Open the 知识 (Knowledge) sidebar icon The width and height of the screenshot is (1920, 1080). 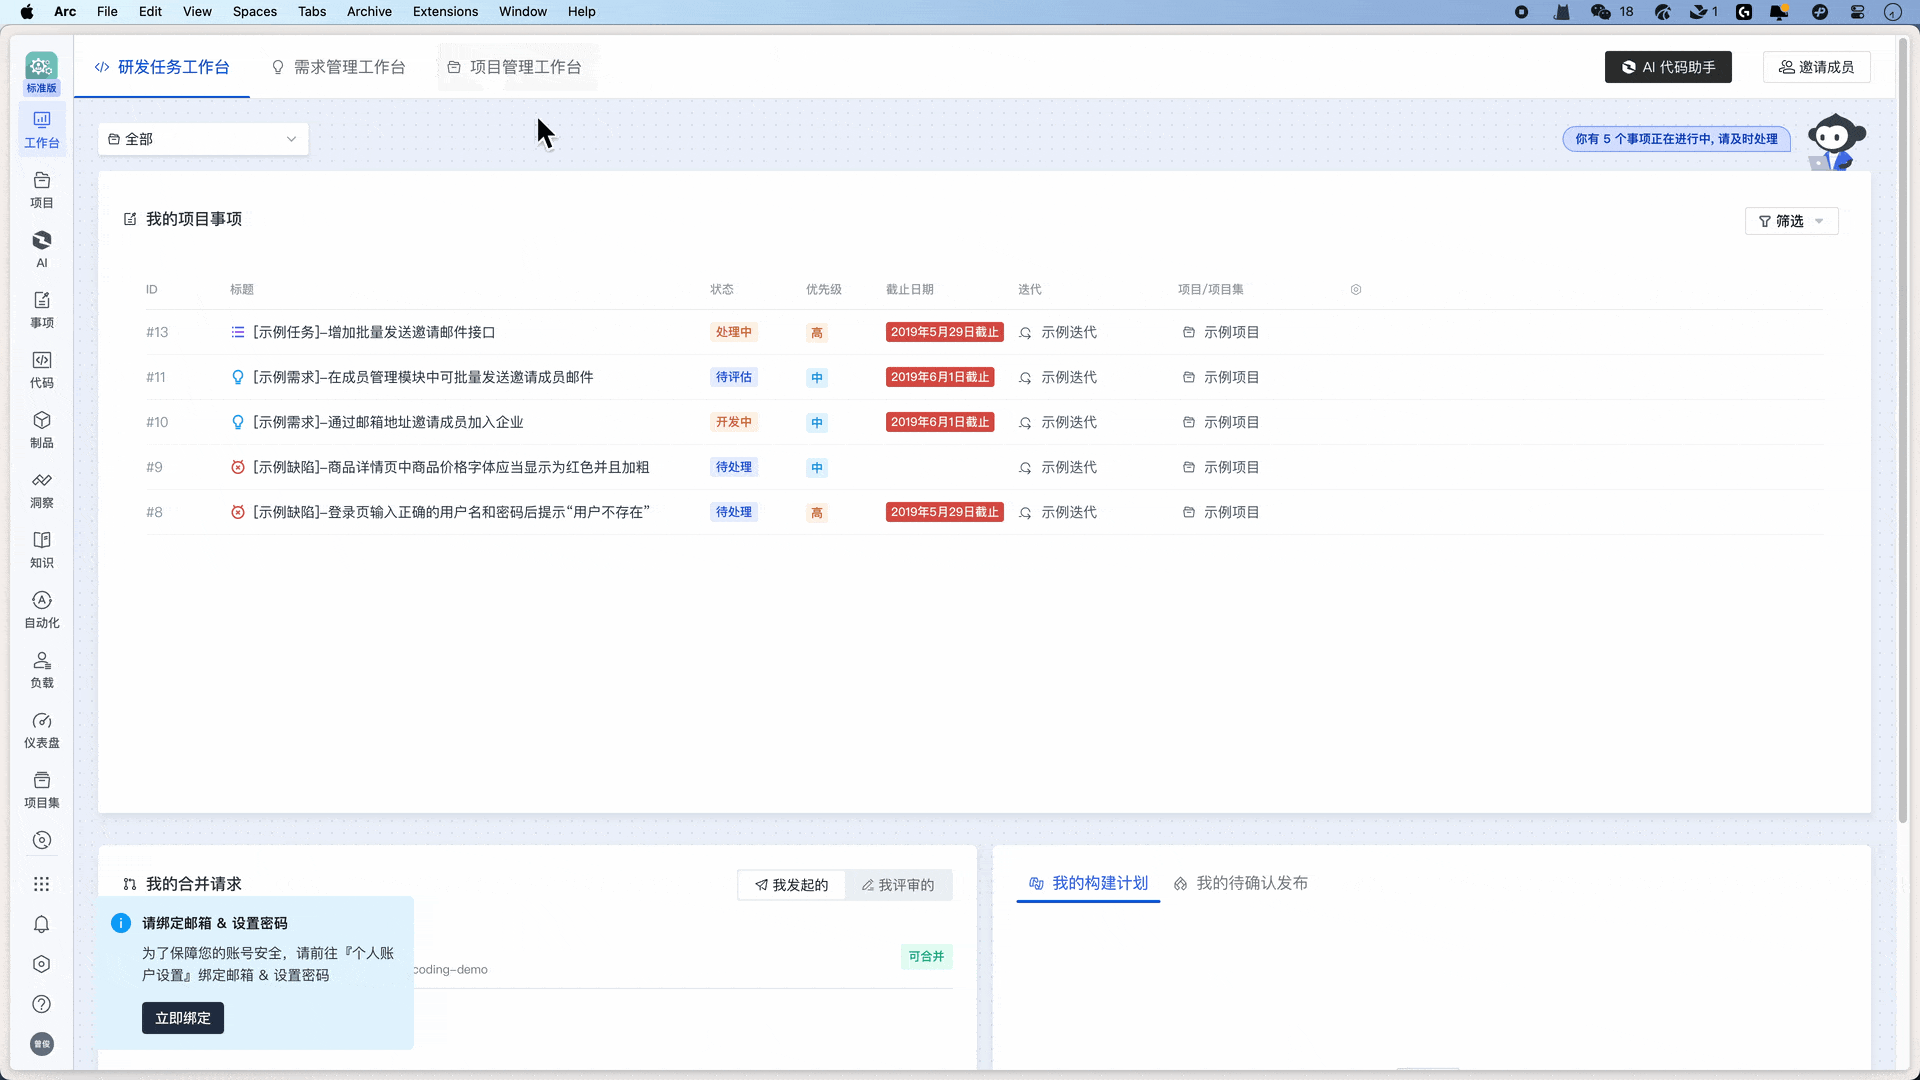click(x=41, y=549)
